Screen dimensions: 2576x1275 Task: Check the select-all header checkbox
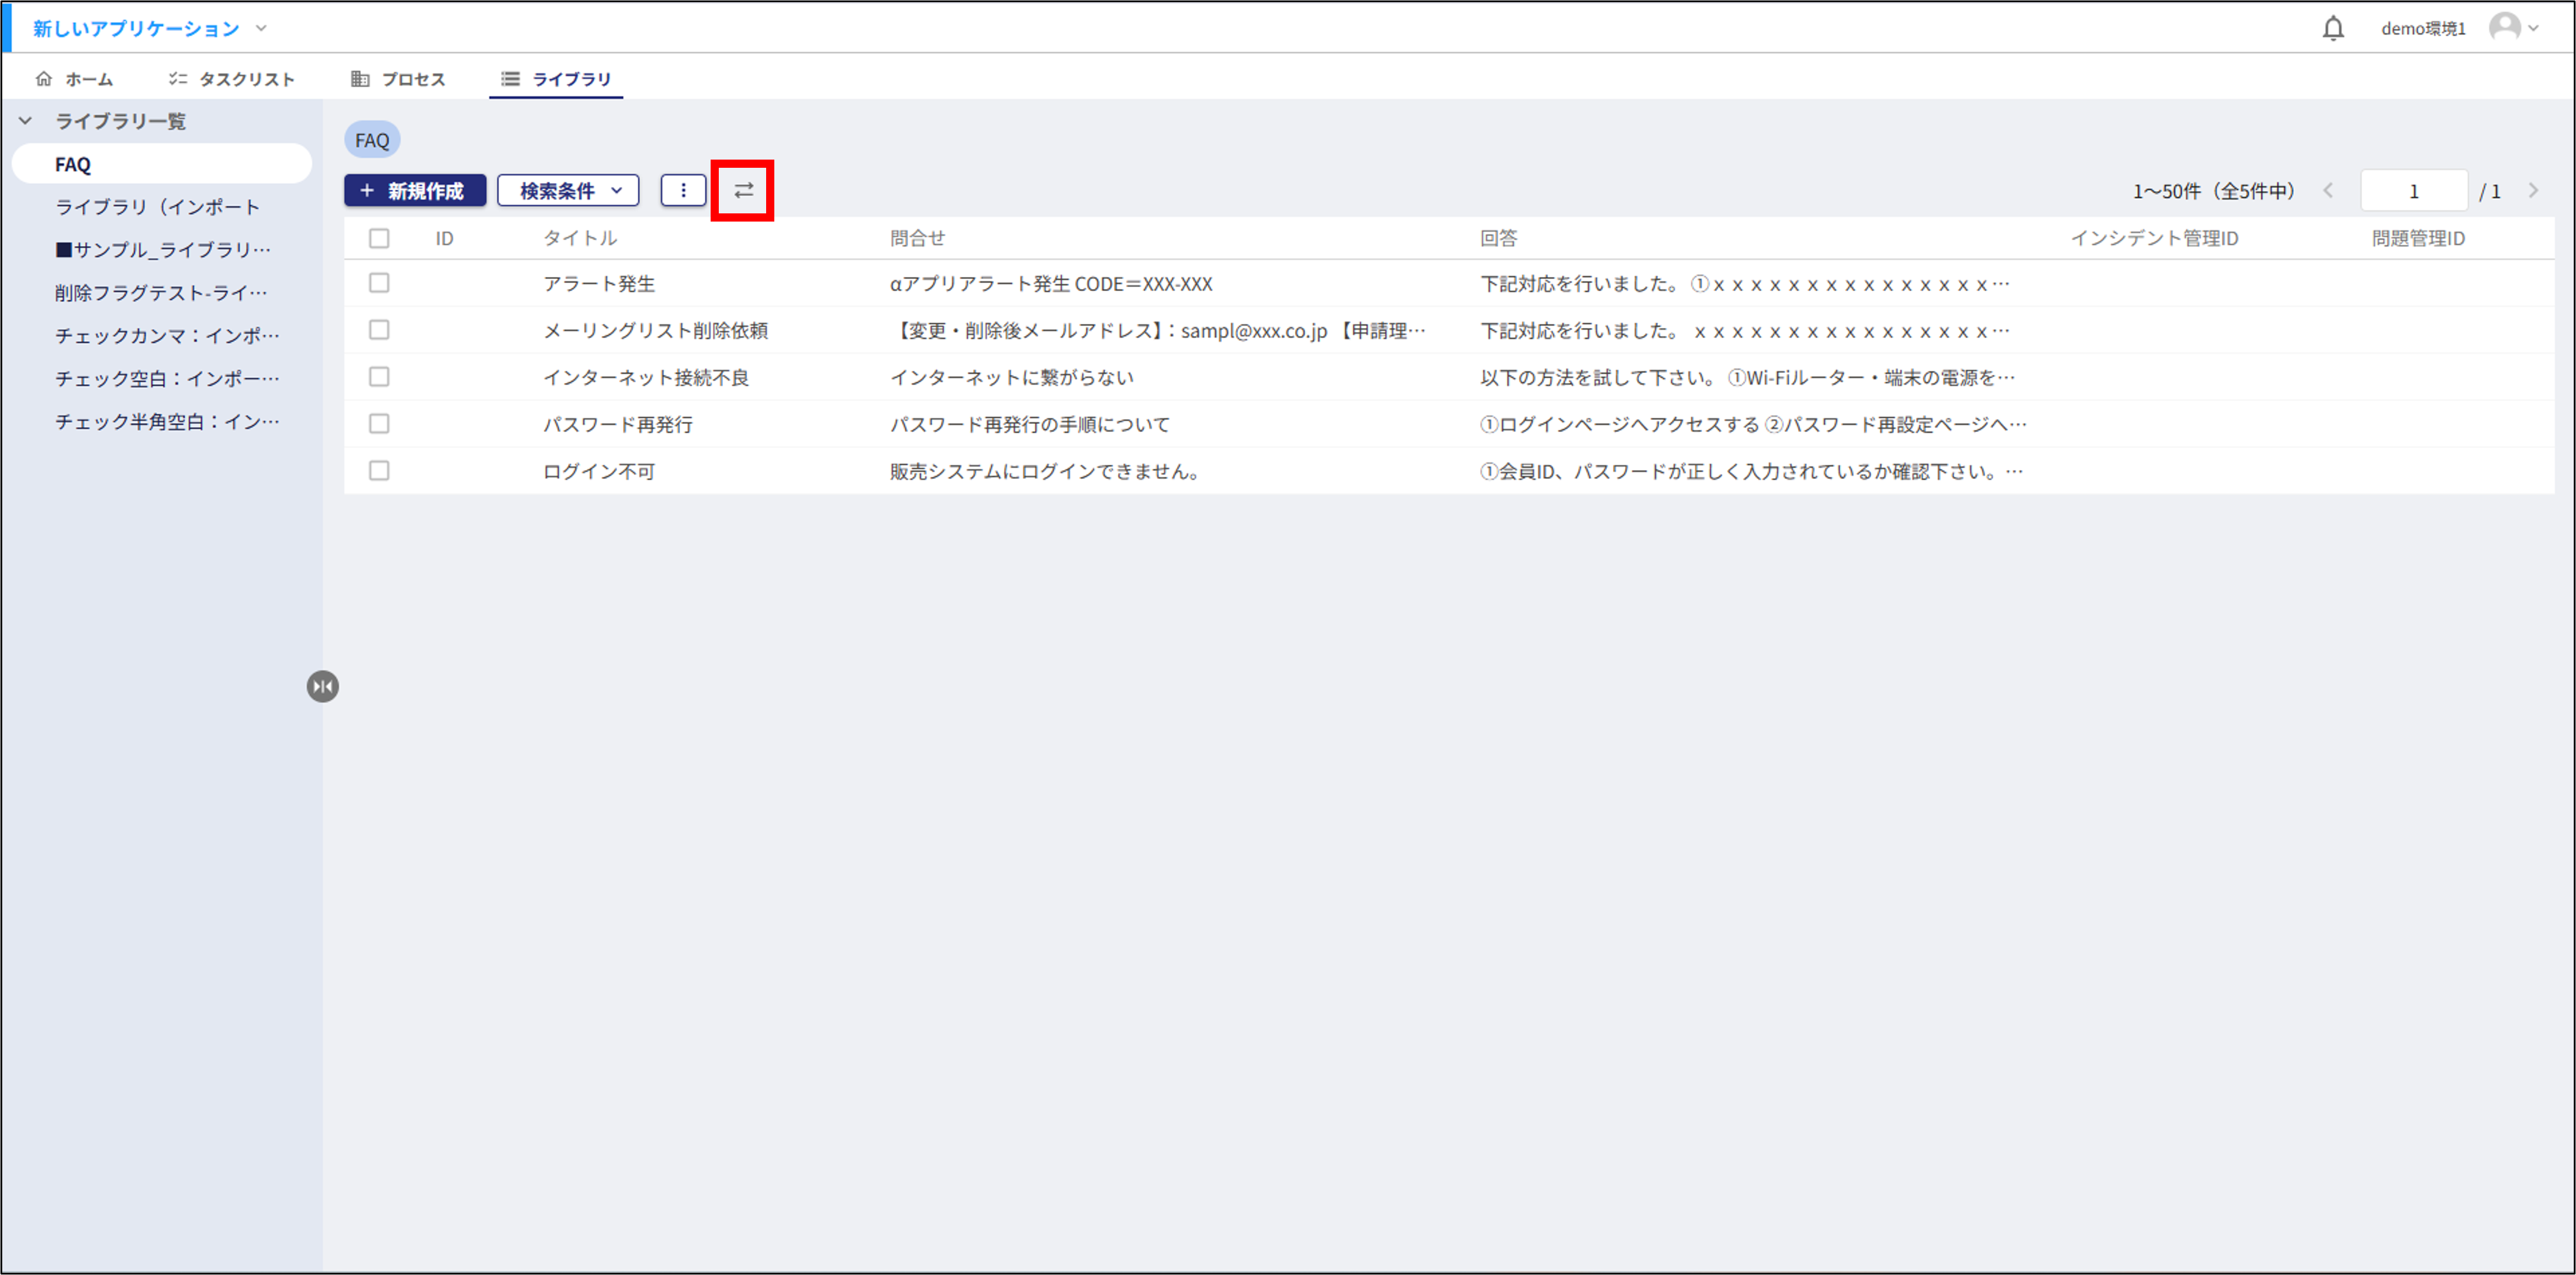pos(379,238)
